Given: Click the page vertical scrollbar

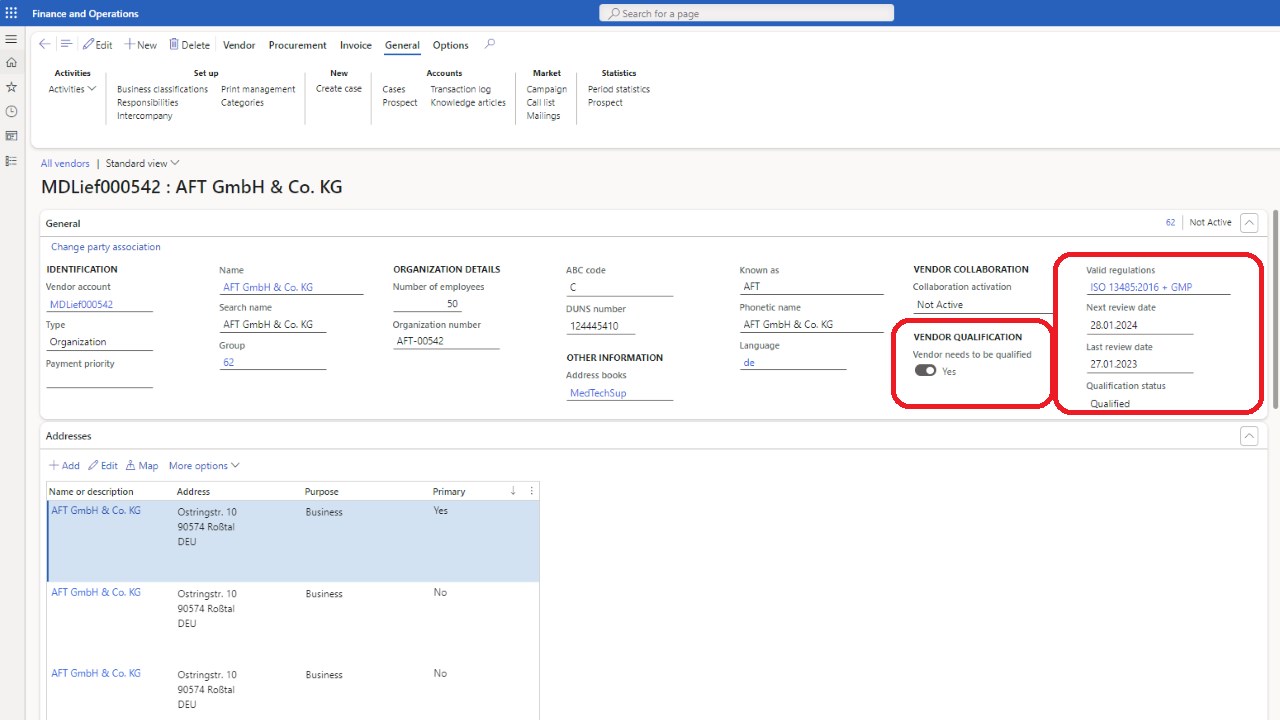Looking at the screenshot, I should (x=1275, y=308).
